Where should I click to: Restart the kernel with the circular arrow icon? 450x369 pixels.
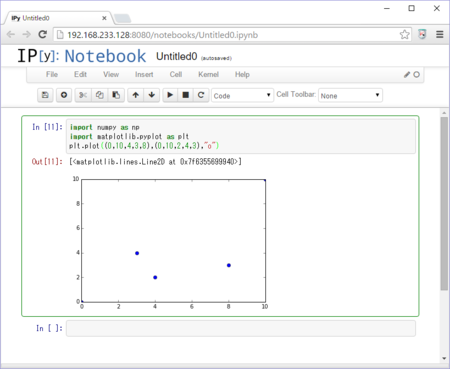(201, 95)
